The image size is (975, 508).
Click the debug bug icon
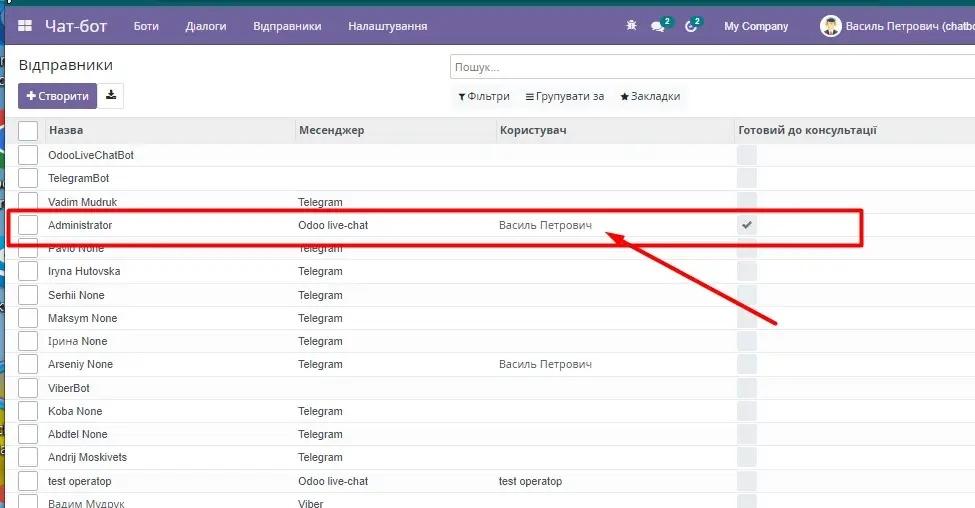(631, 26)
